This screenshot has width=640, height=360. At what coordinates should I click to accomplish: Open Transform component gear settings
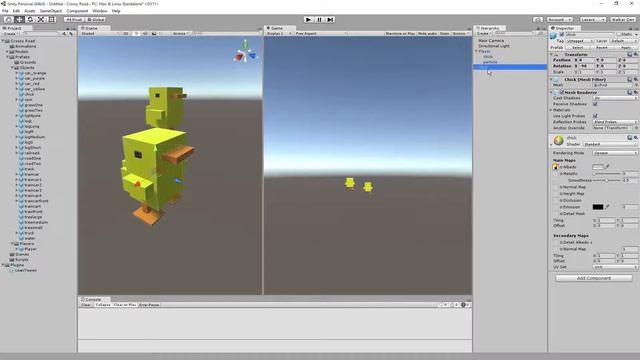click(x=636, y=54)
